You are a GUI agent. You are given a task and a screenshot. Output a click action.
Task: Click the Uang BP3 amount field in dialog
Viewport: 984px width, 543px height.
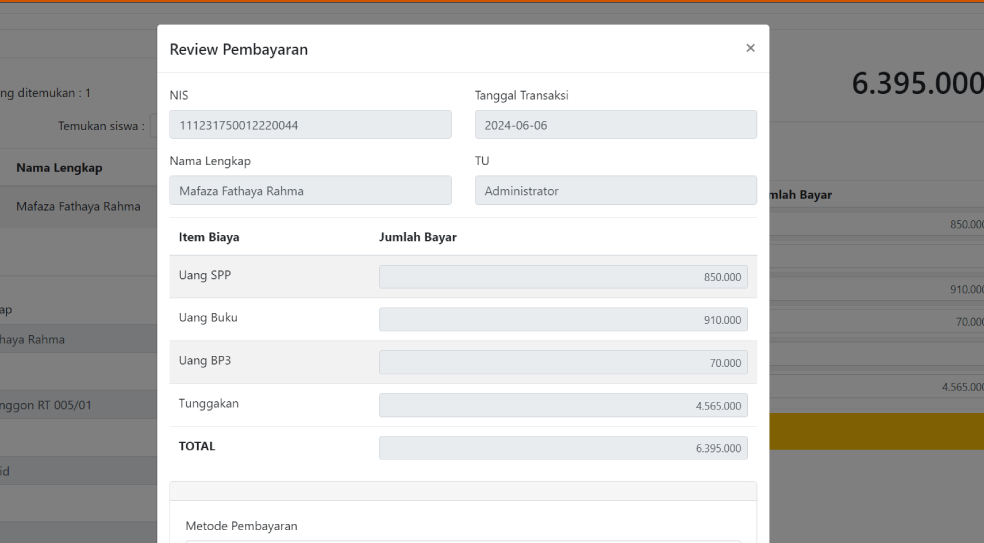pyautogui.click(x=563, y=363)
